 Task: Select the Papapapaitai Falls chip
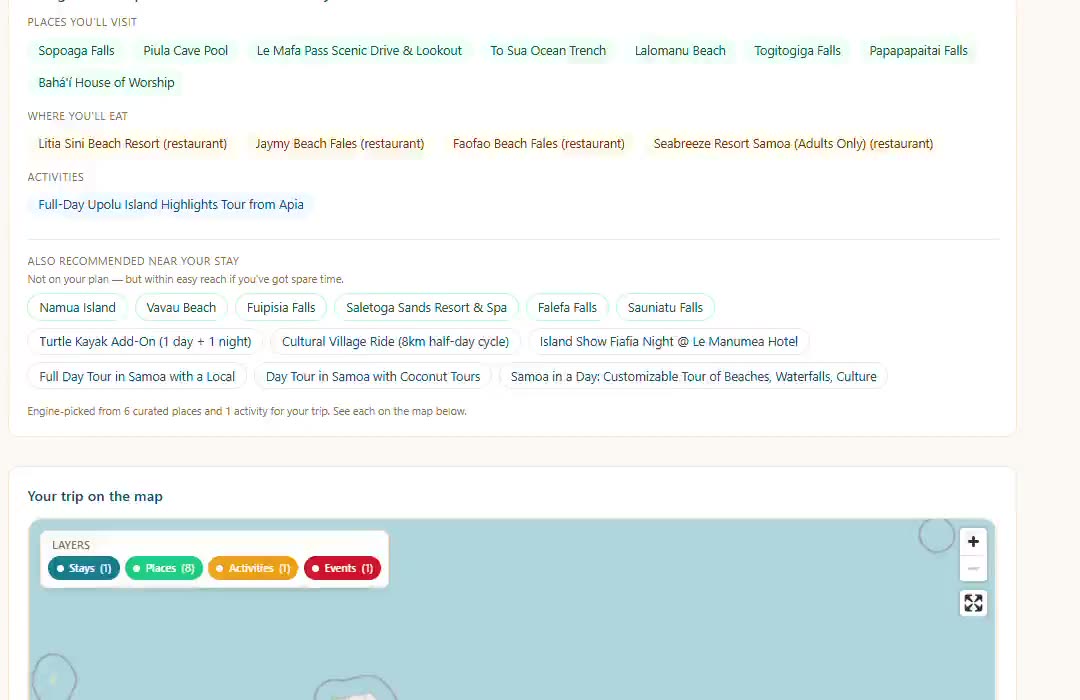coord(918,51)
